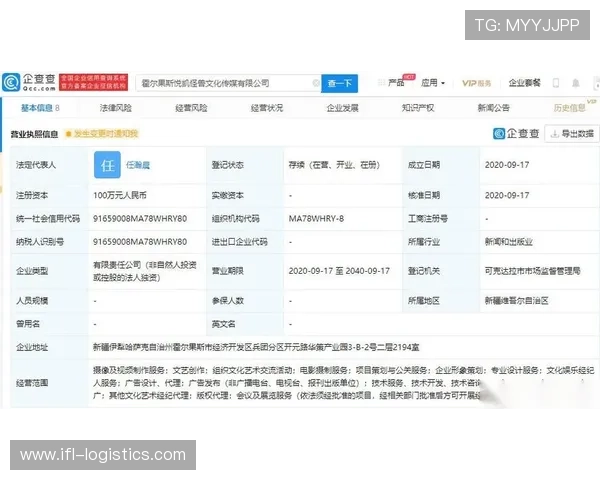Select organization code MA78WHRY-8
Viewport: 600px width, 480px height.
pos(316,219)
